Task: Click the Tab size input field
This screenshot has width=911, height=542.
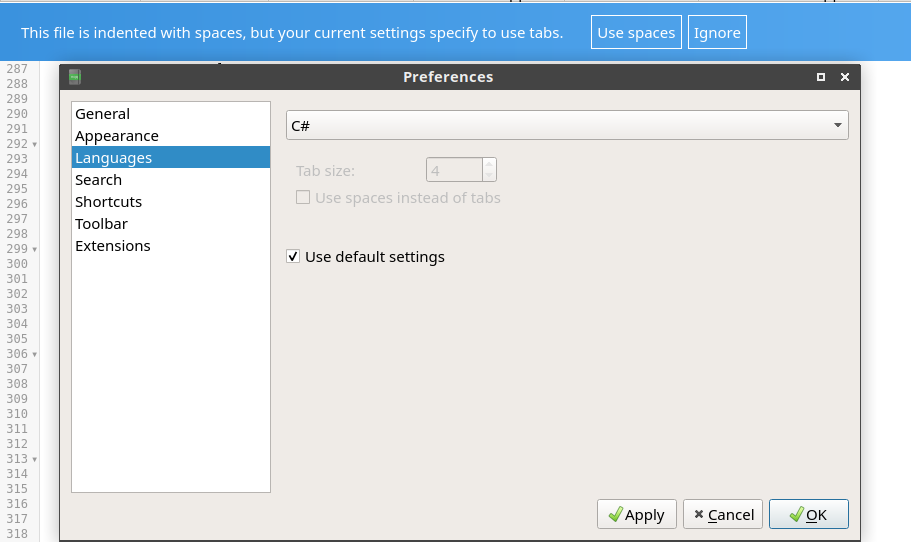Action: click(454, 170)
